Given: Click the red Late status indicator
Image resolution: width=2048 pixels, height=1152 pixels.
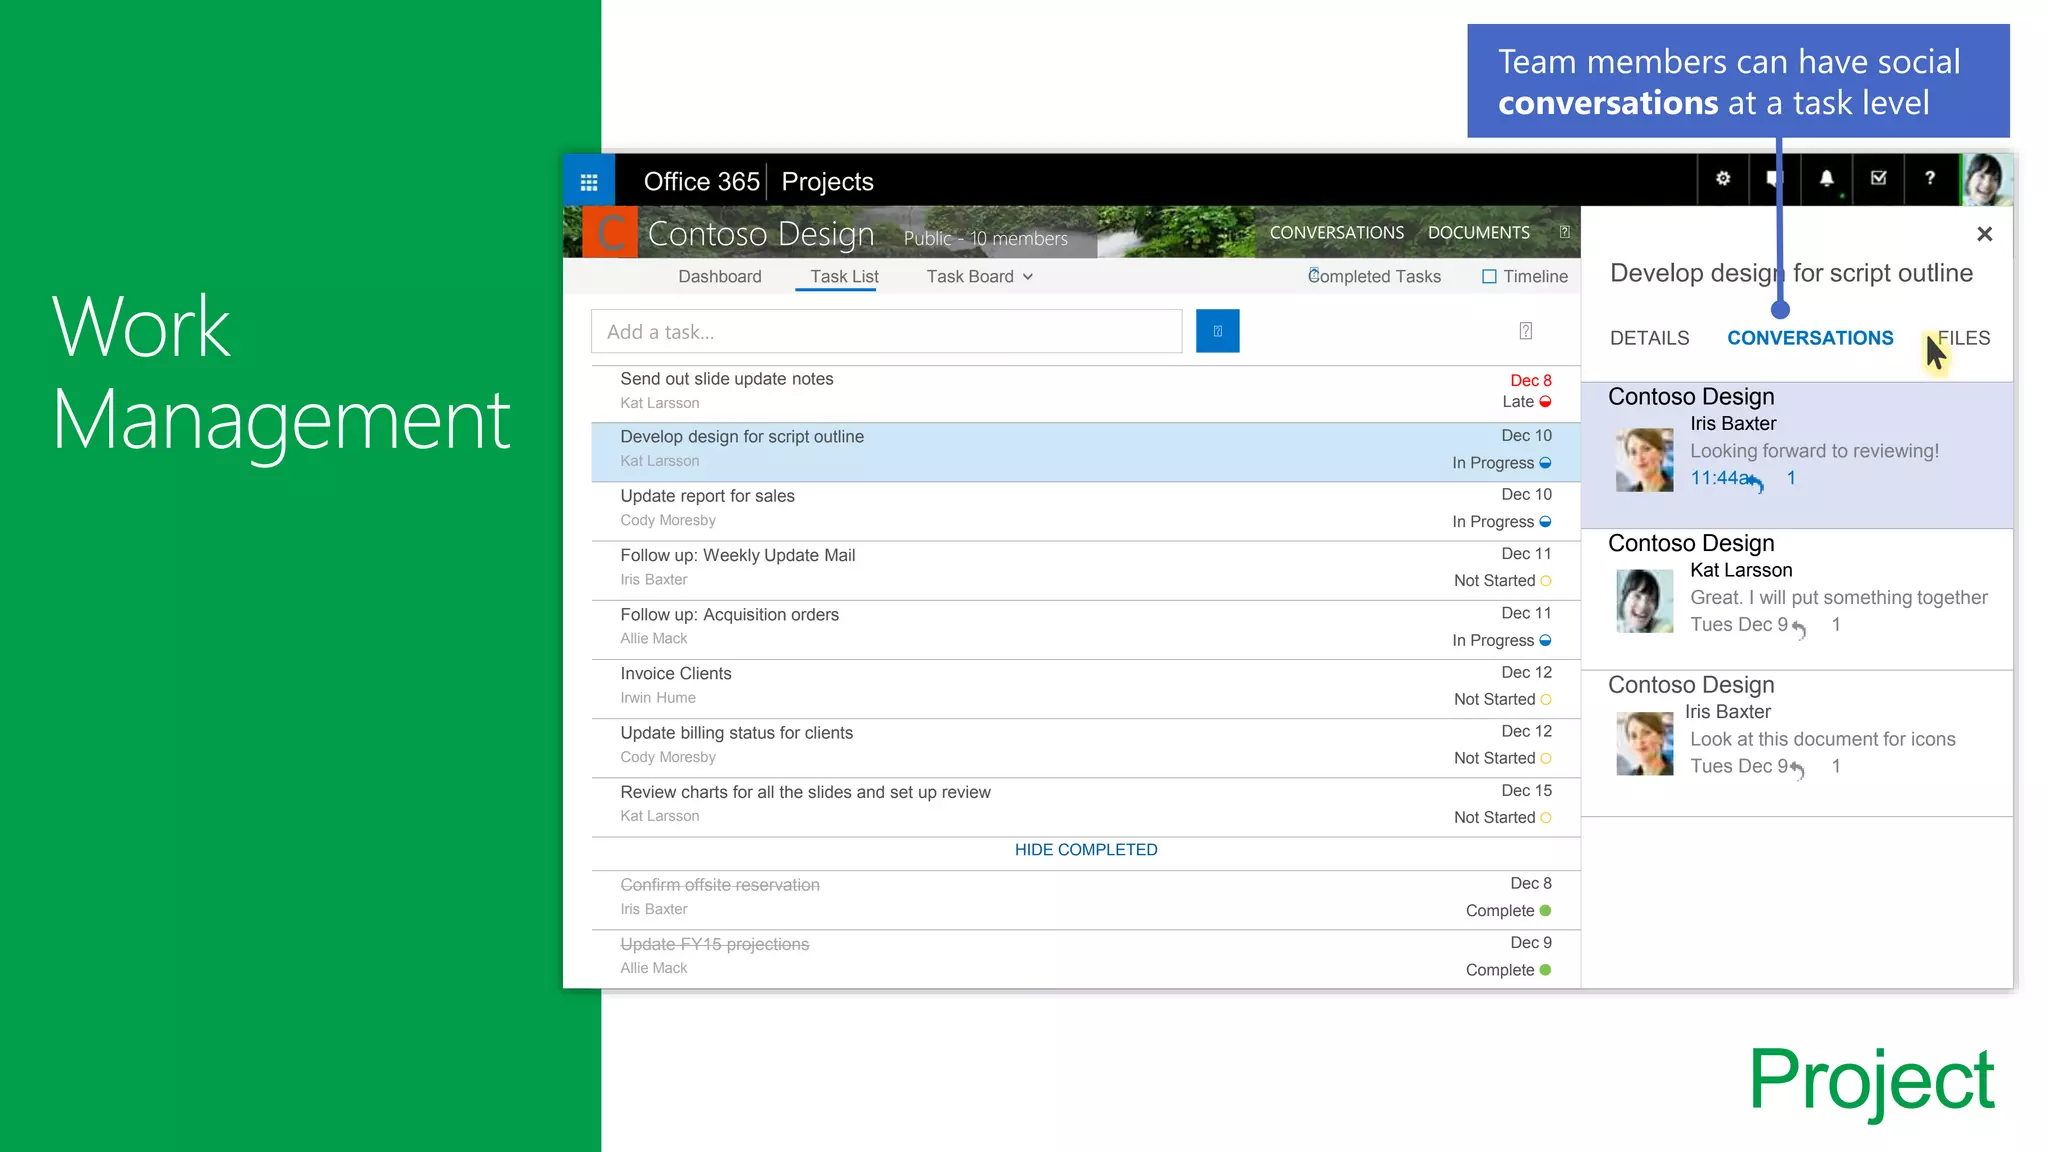Looking at the screenshot, I should pos(1545,402).
